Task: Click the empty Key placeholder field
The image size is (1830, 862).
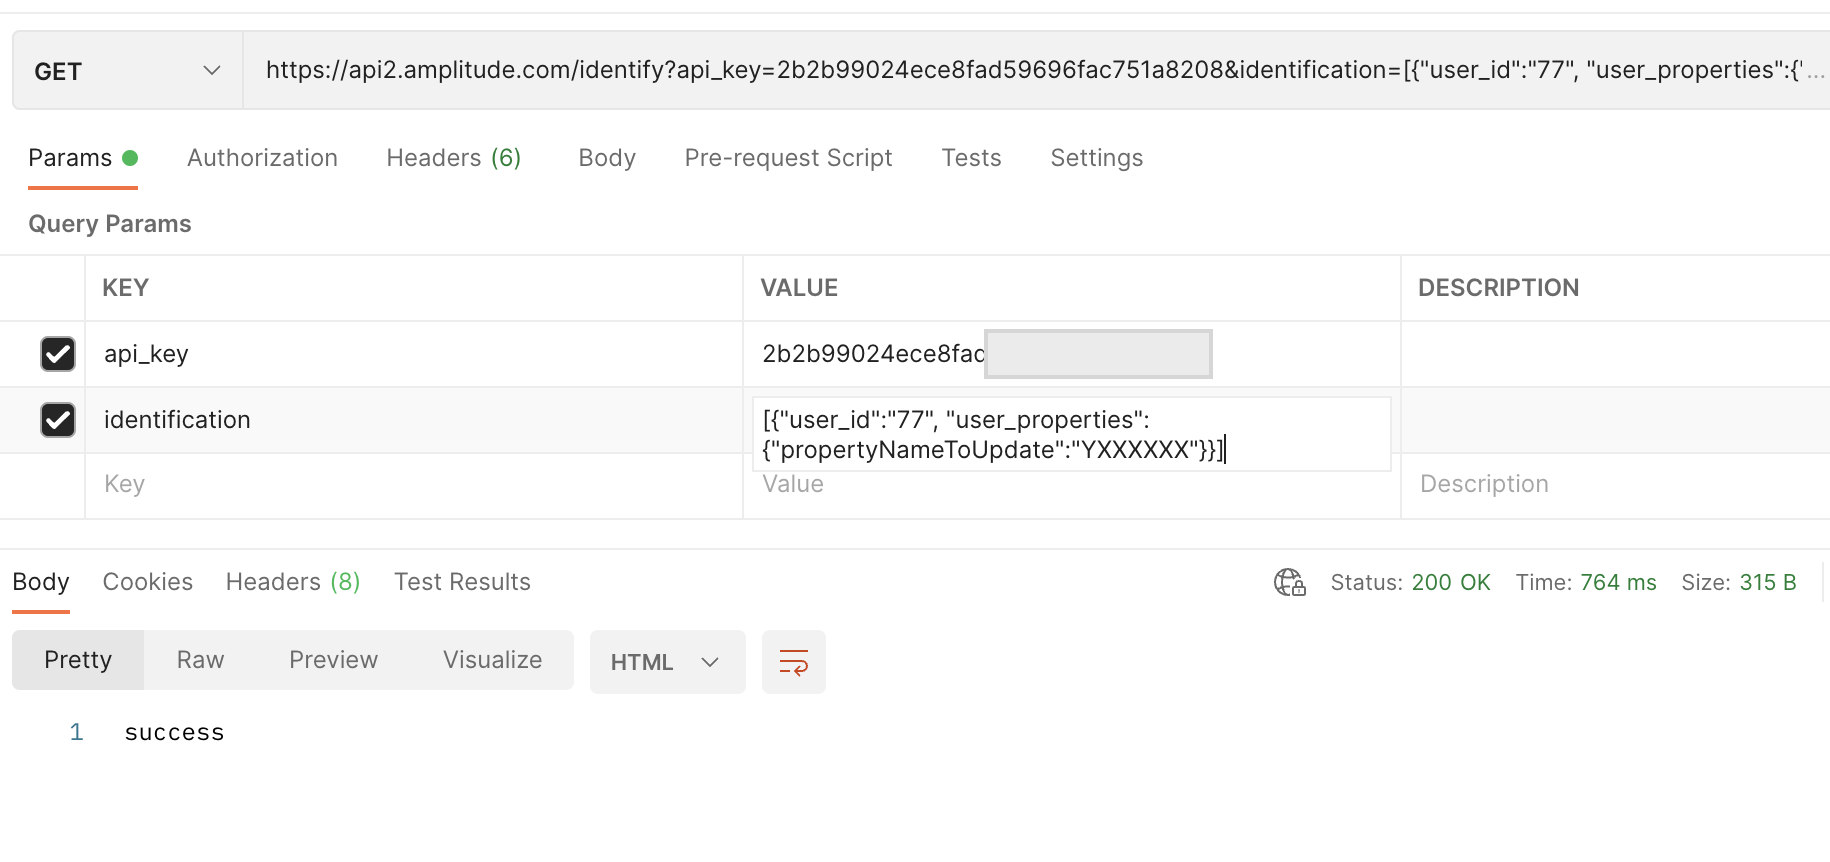Action: pos(414,485)
